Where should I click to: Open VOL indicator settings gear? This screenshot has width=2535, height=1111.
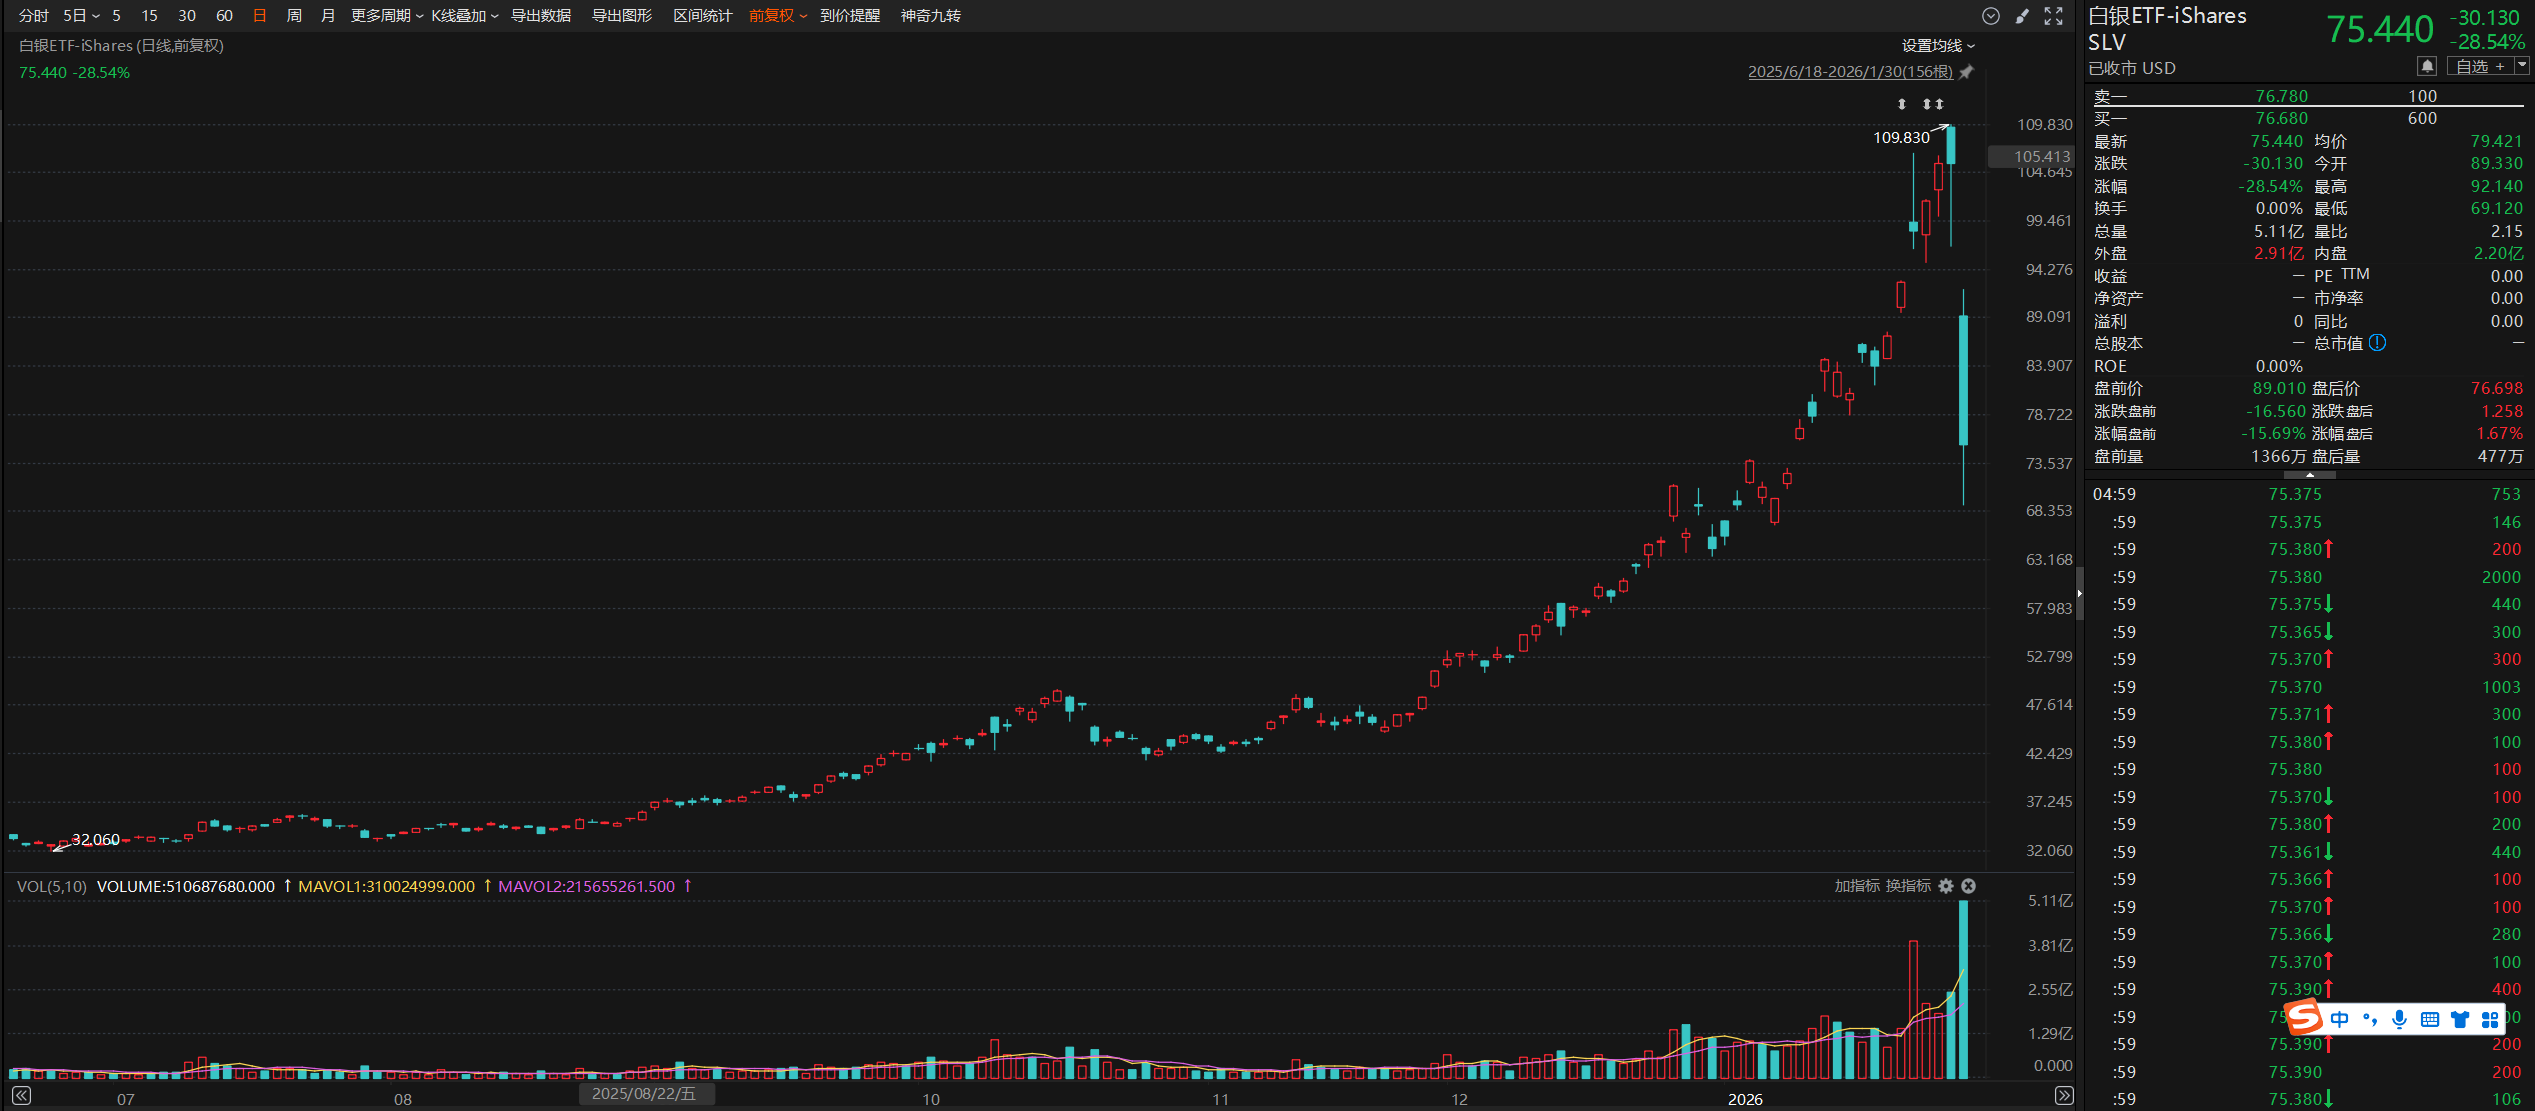(x=1945, y=886)
